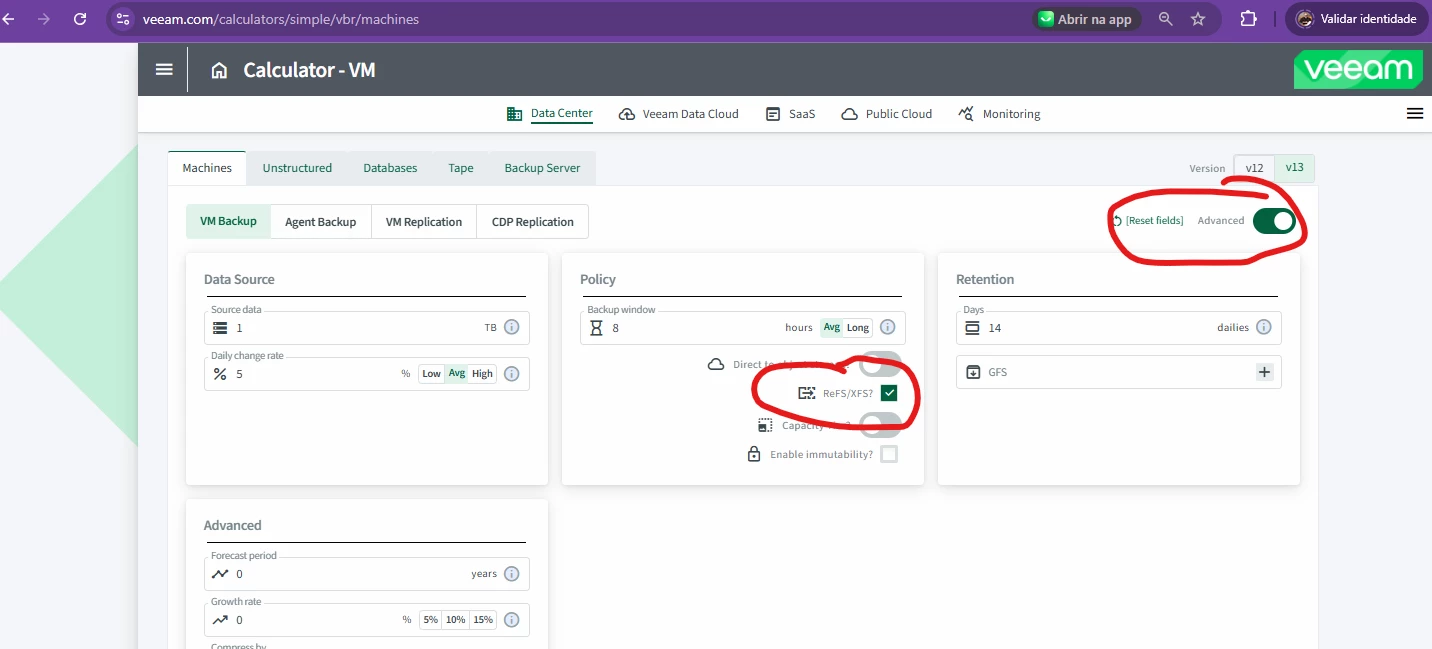The width and height of the screenshot is (1432, 649).
Task: Set Backup window to Avg
Action: [x=832, y=328]
